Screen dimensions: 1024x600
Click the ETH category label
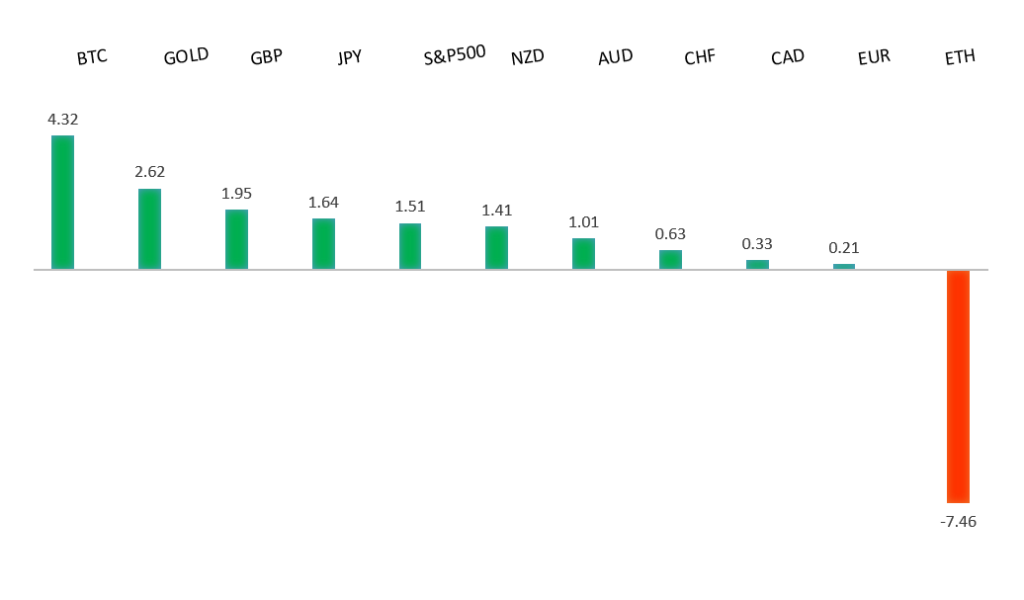pyautogui.click(x=960, y=58)
